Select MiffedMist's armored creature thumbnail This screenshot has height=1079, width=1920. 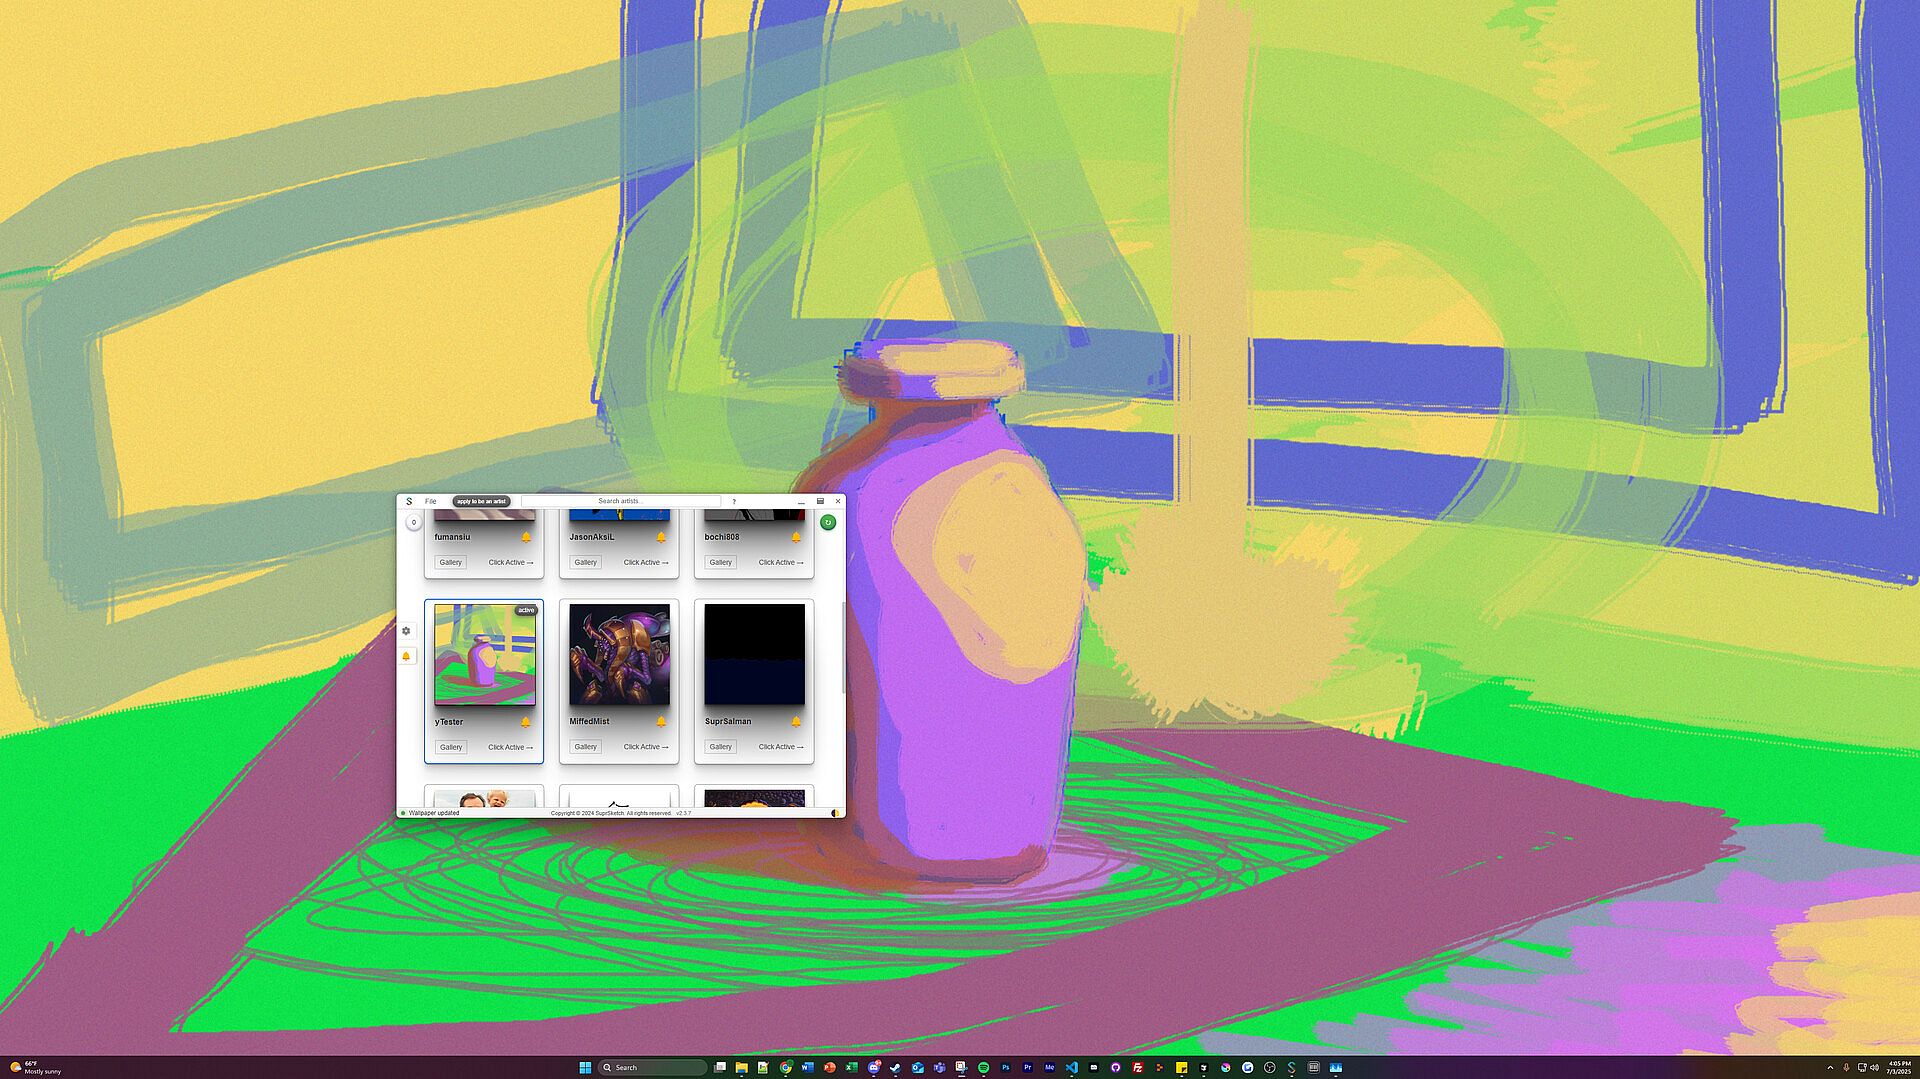click(x=620, y=654)
